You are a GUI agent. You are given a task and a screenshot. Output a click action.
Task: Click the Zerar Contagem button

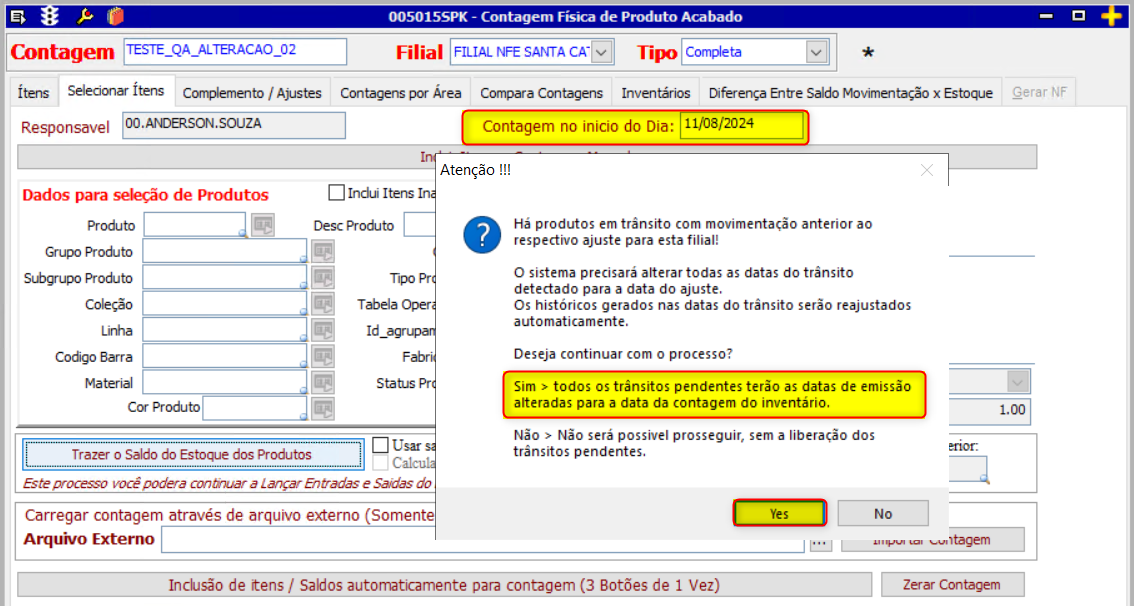pos(952,584)
